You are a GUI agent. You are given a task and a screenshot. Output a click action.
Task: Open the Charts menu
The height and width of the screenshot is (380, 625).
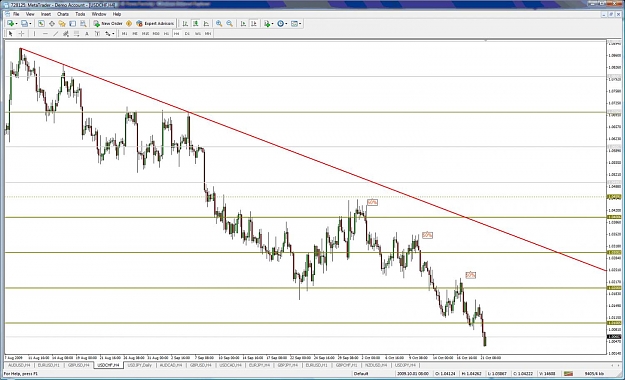click(63, 14)
